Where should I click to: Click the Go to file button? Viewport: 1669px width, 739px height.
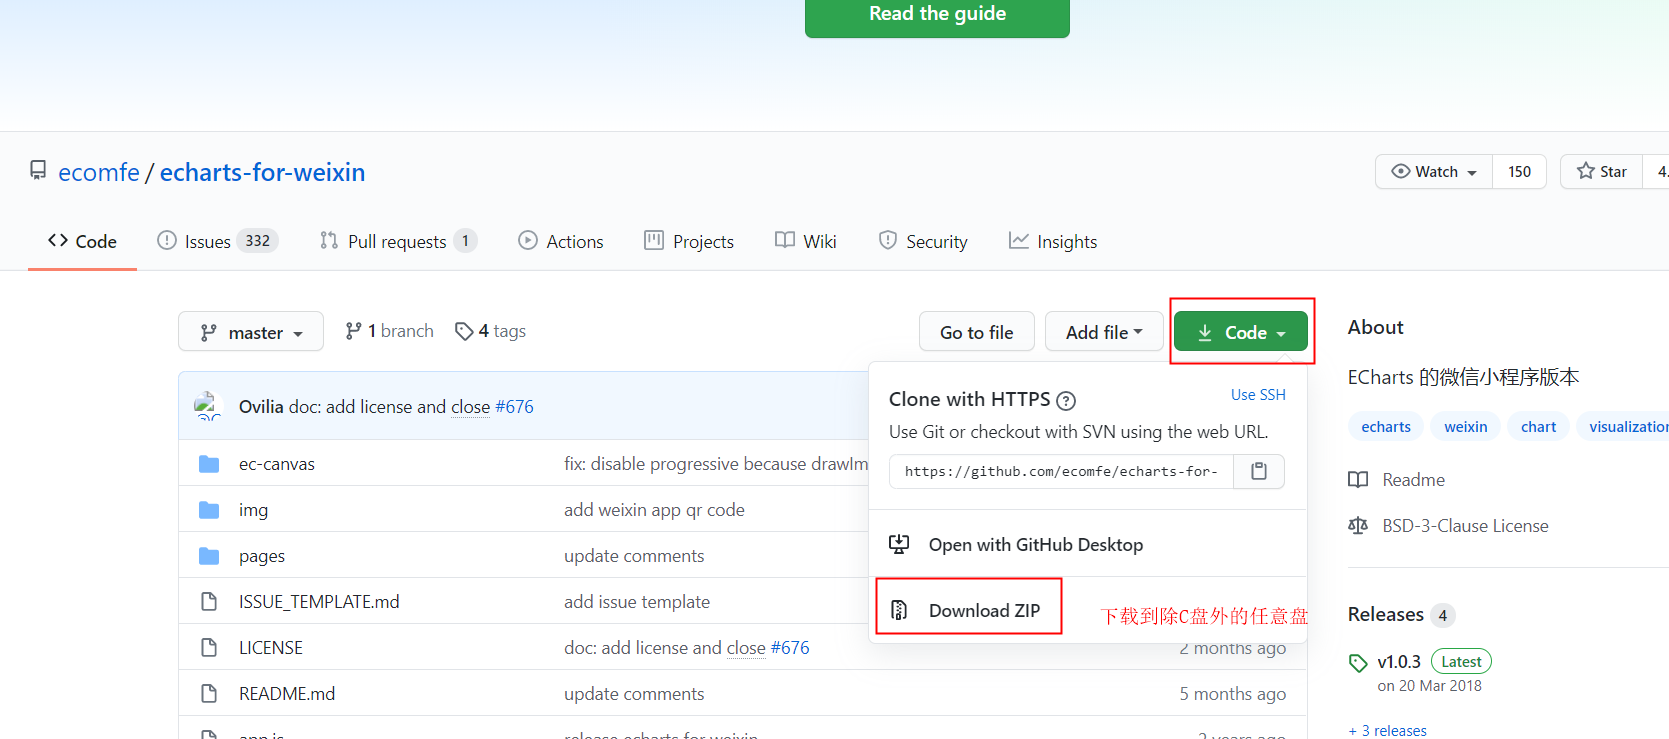pyautogui.click(x=977, y=332)
